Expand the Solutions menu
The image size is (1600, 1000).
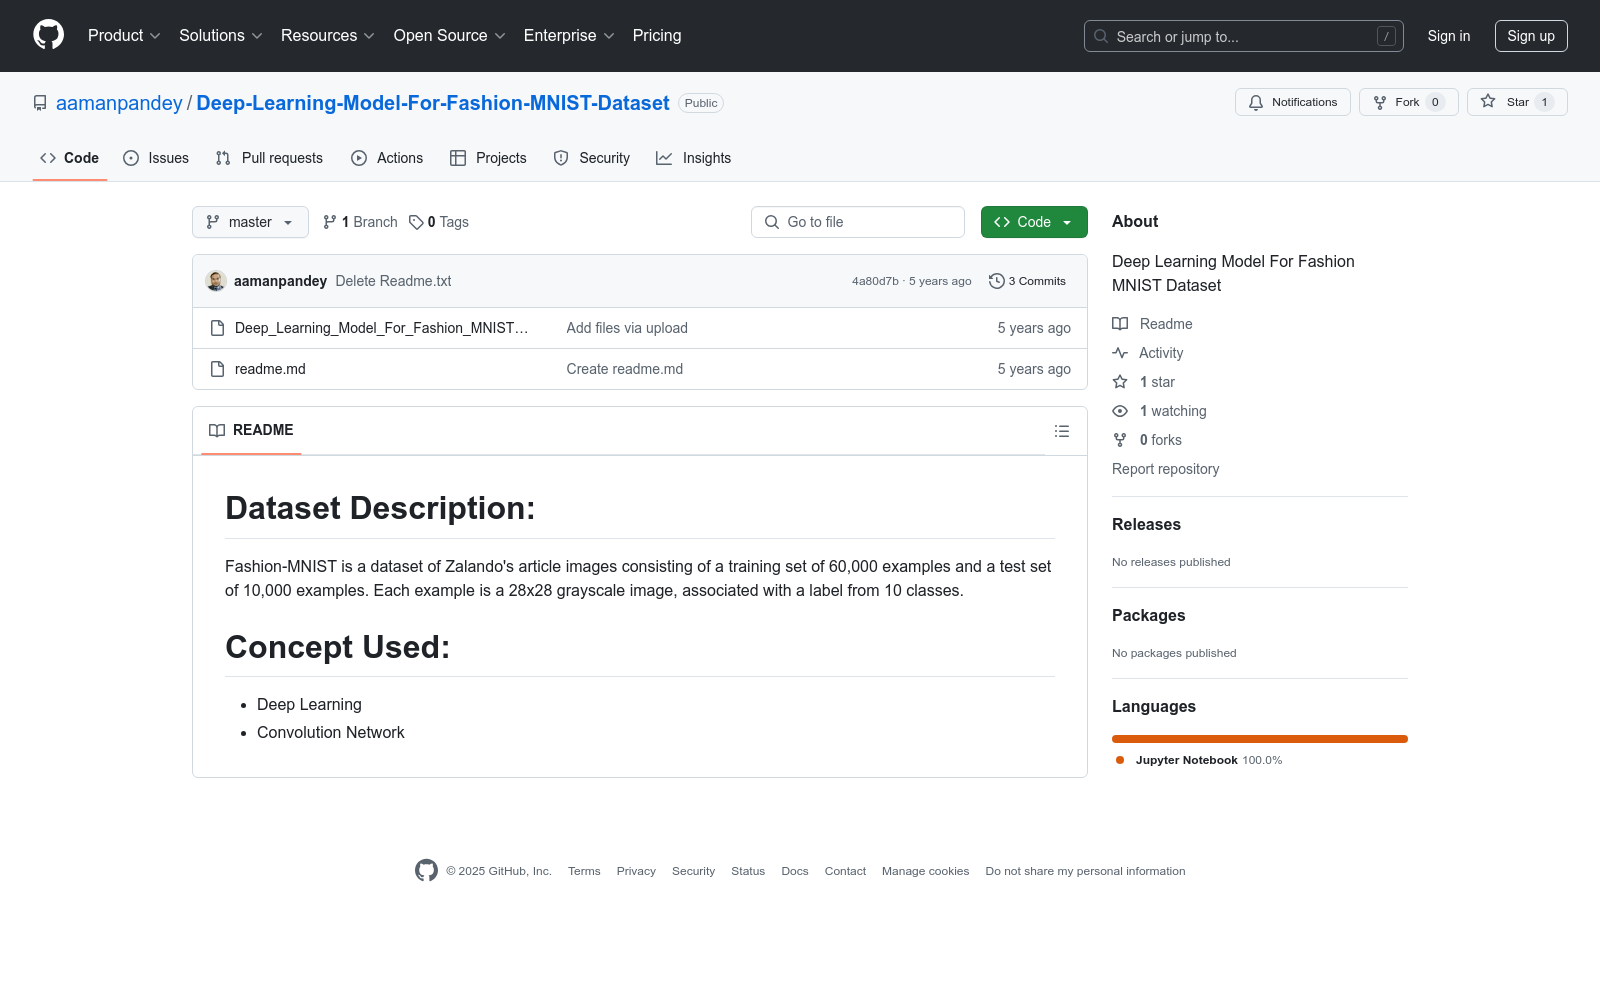(221, 36)
